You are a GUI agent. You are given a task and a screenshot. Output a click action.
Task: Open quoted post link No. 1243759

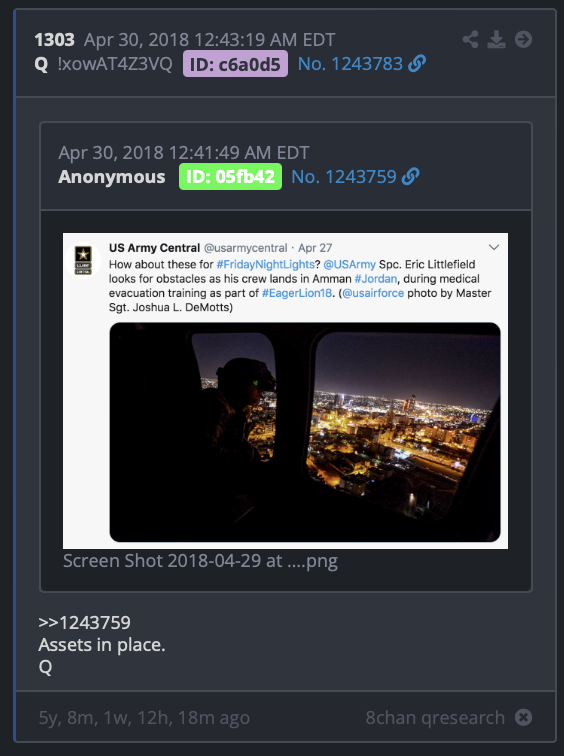(344, 176)
